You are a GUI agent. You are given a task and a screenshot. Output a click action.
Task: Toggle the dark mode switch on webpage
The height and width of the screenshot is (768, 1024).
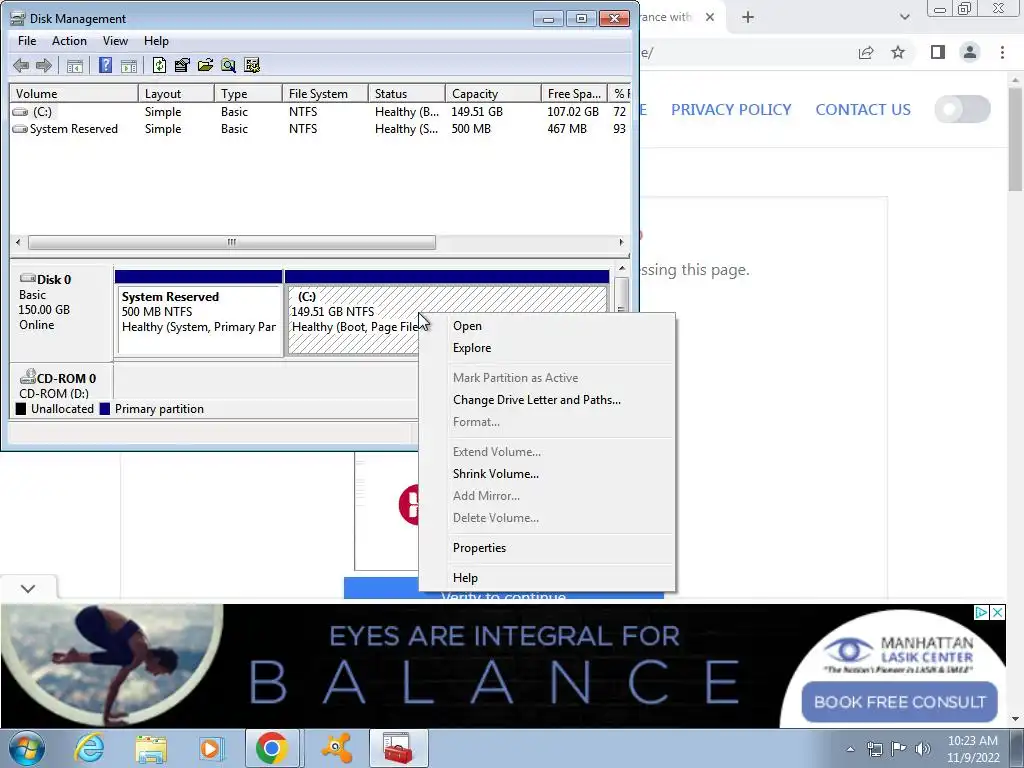click(963, 109)
